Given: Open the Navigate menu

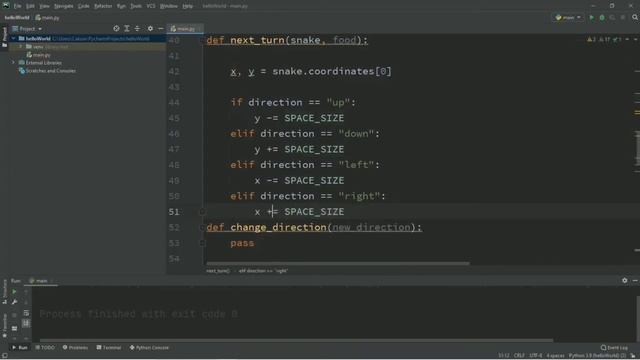Looking at the screenshot, I should pos(64,6).
